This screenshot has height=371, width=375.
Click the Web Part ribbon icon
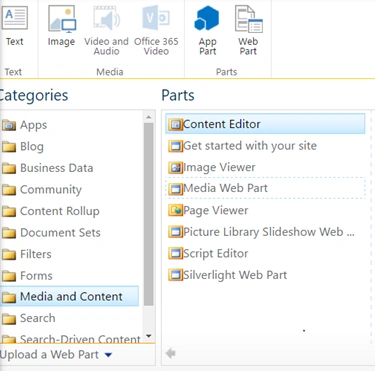(x=249, y=19)
